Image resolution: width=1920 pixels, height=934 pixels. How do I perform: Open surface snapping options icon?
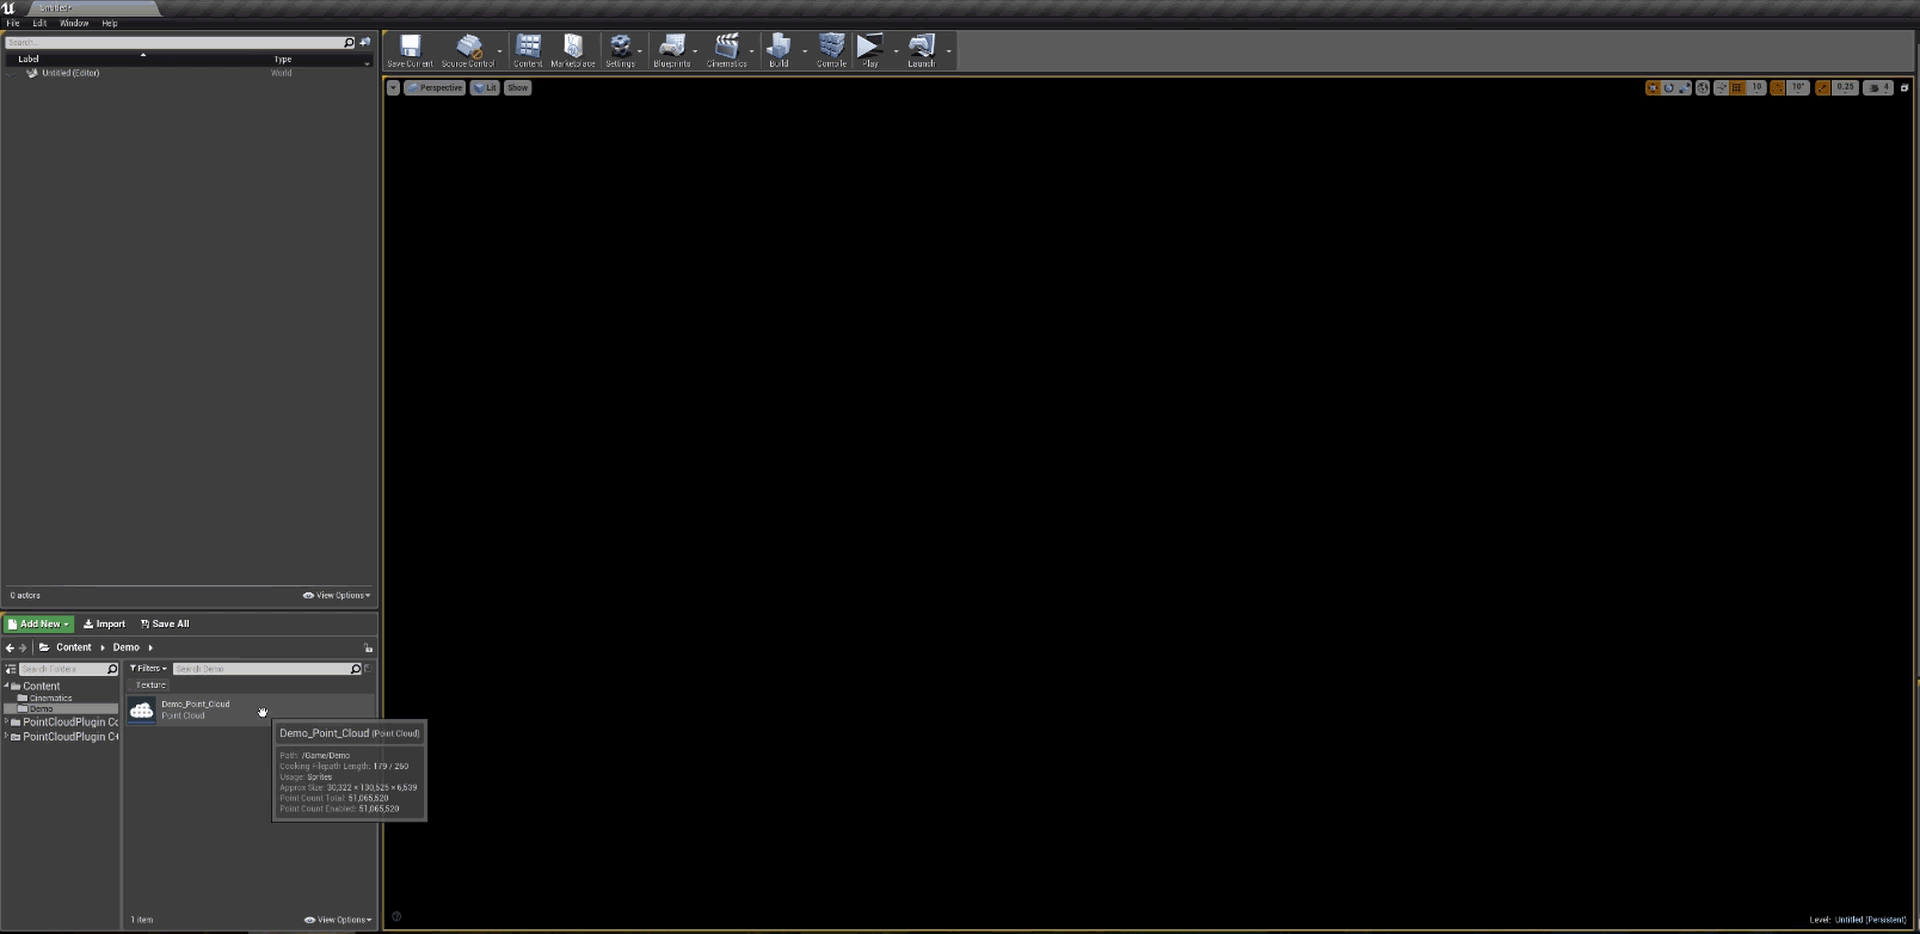pyautogui.click(x=1721, y=88)
